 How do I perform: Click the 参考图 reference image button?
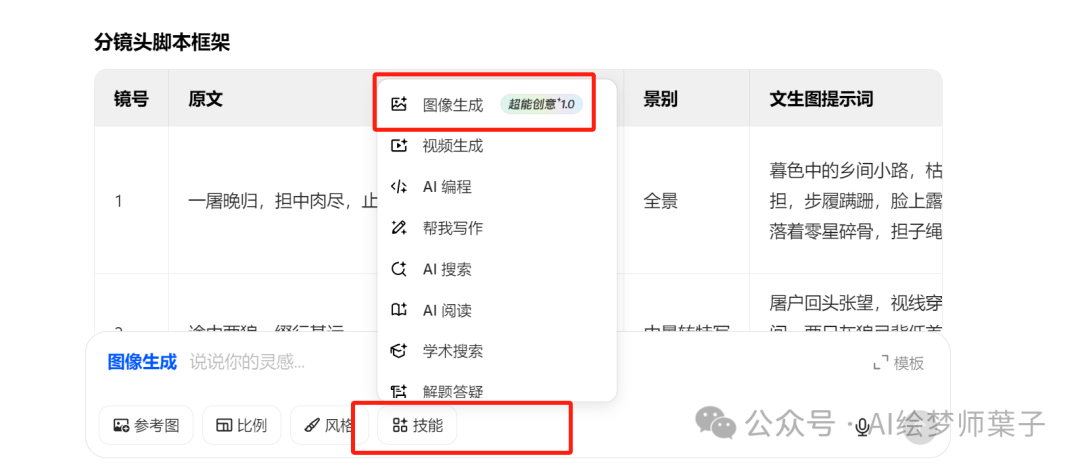point(146,426)
